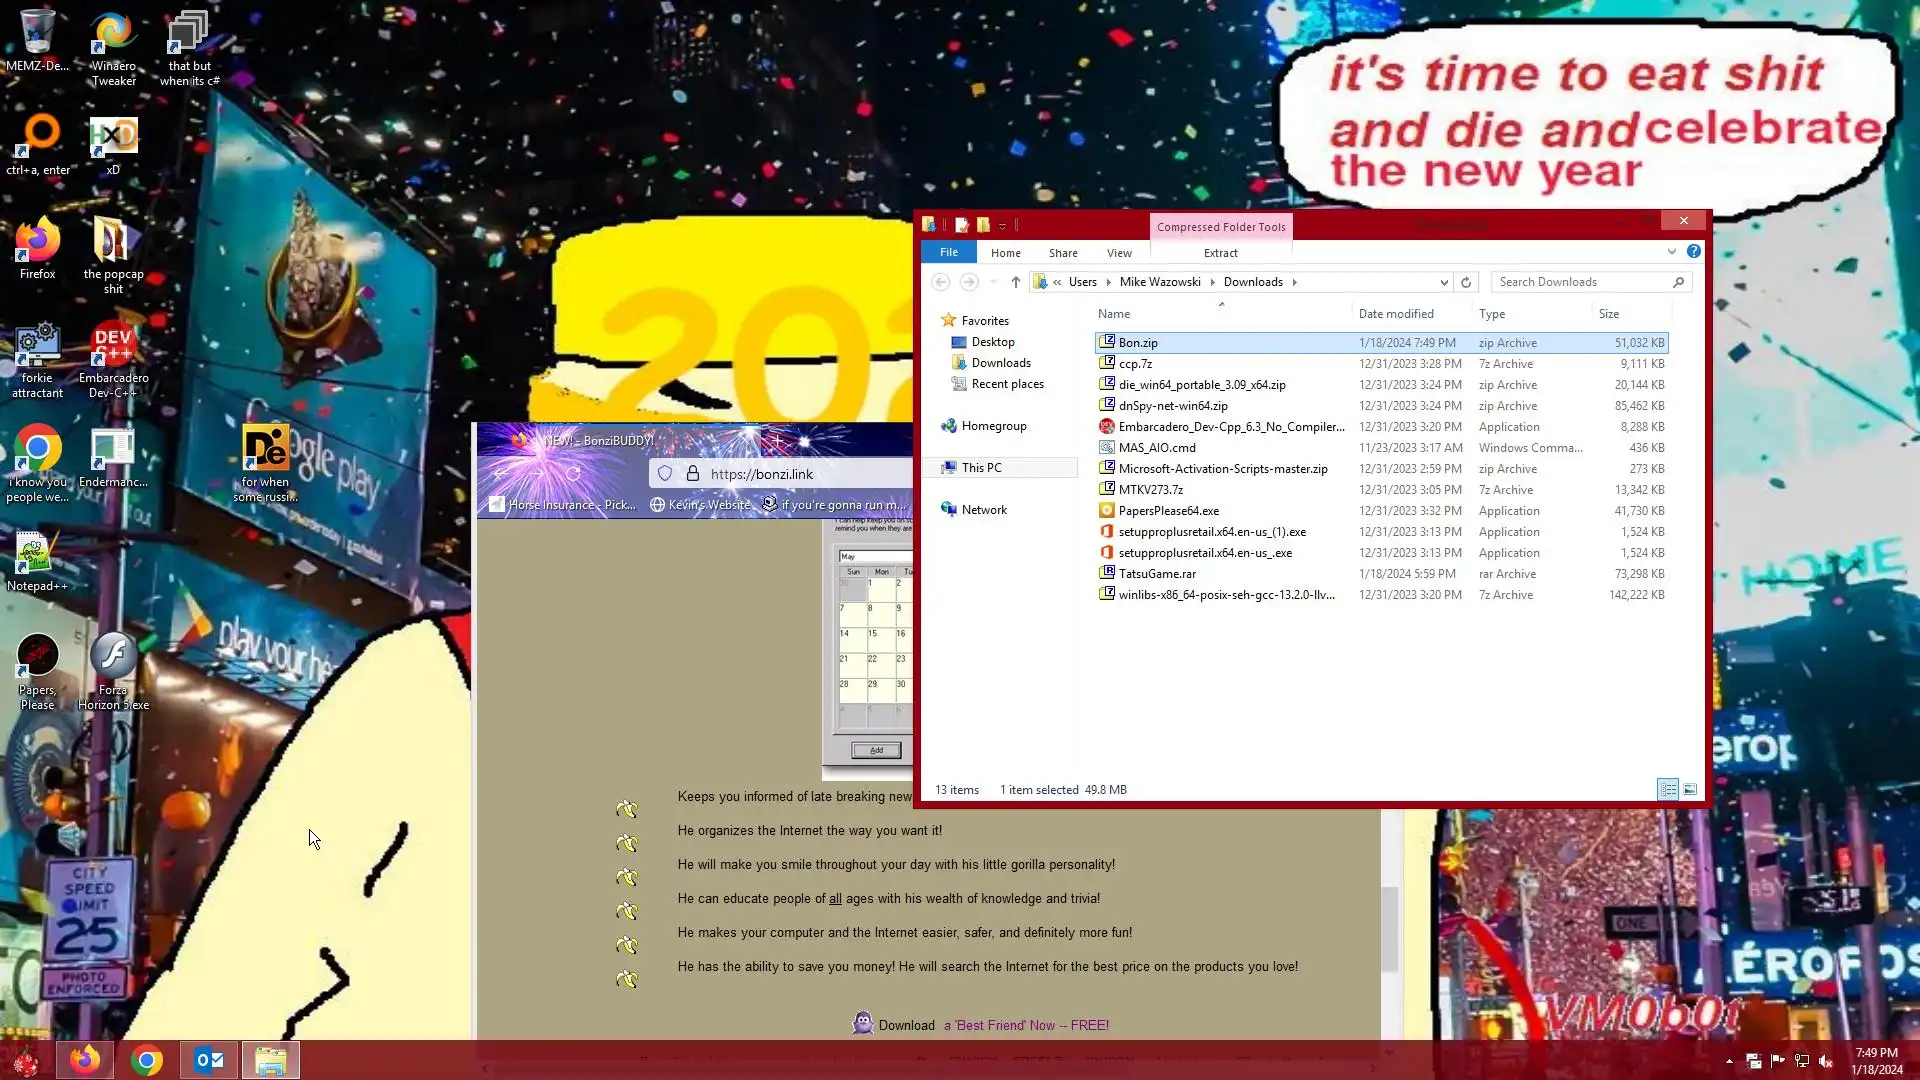Image resolution: width=1920 pixels, height=1080 pixels.
Task: Open the View ribbon tab
Action: click(x=1119, y=253)
